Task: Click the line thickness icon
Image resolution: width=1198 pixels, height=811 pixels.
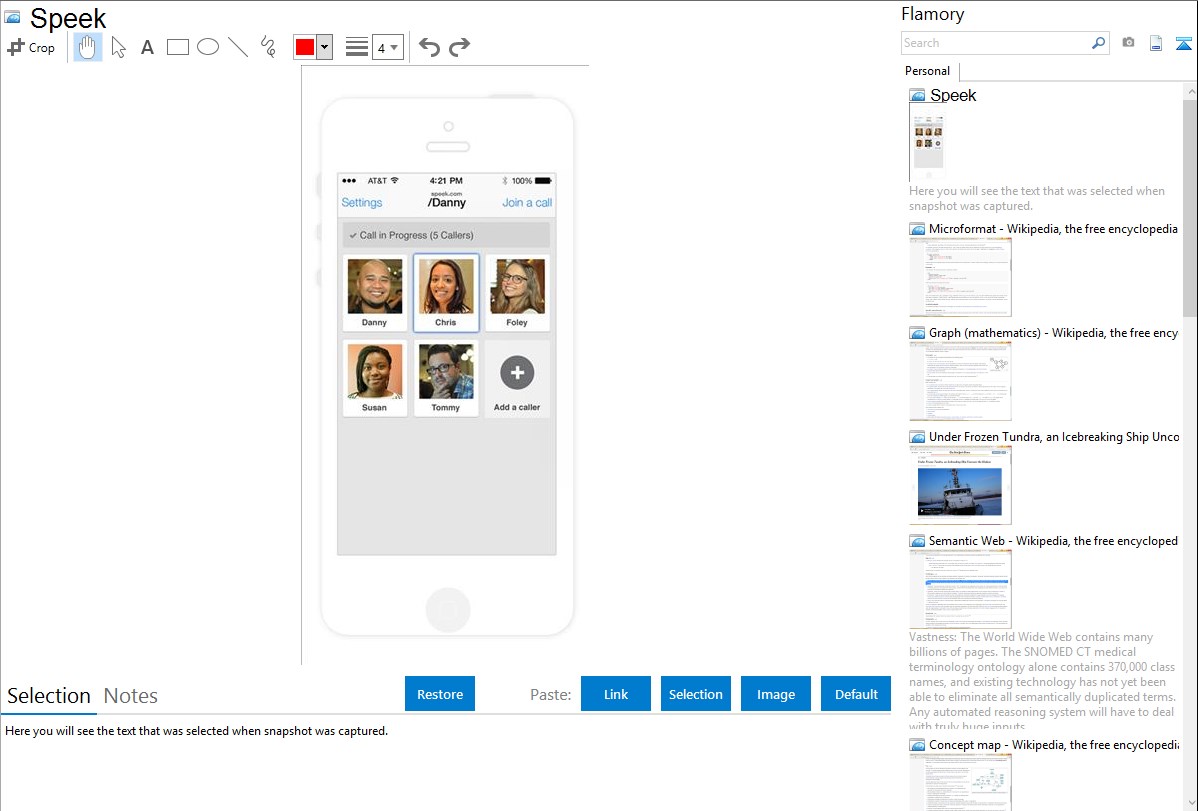Action: pos(357,47)
